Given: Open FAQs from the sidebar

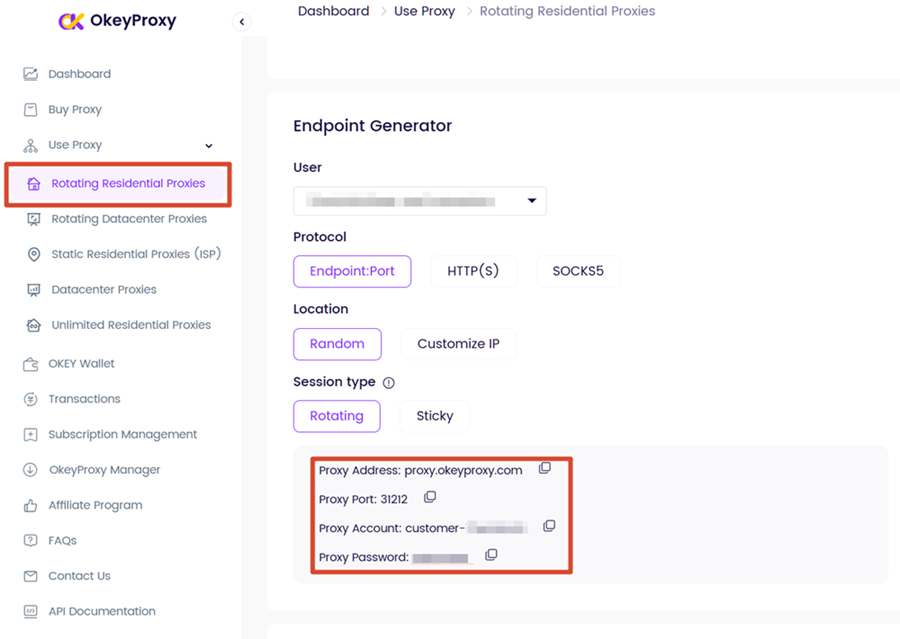Looking at the screenshot, I should (63, 541).
